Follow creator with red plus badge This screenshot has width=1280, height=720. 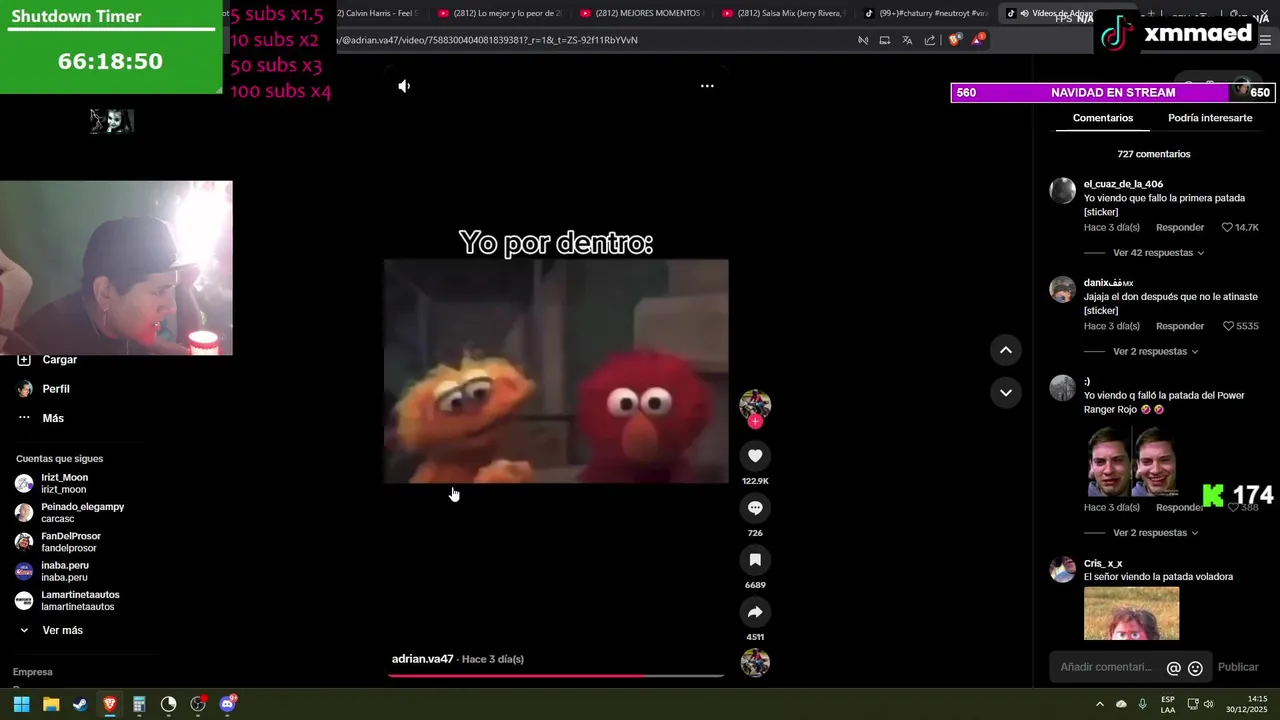755,422
